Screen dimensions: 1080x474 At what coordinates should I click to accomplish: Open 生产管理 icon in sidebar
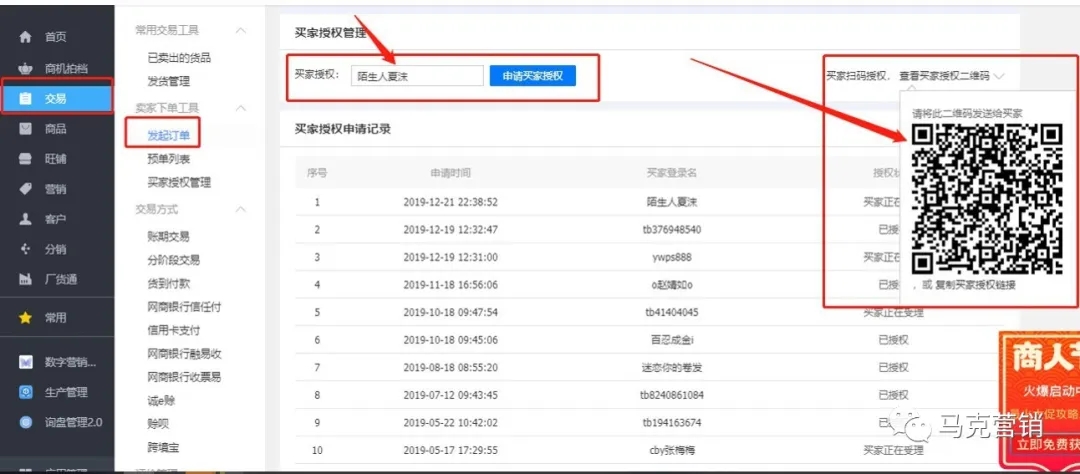(26, 392)
